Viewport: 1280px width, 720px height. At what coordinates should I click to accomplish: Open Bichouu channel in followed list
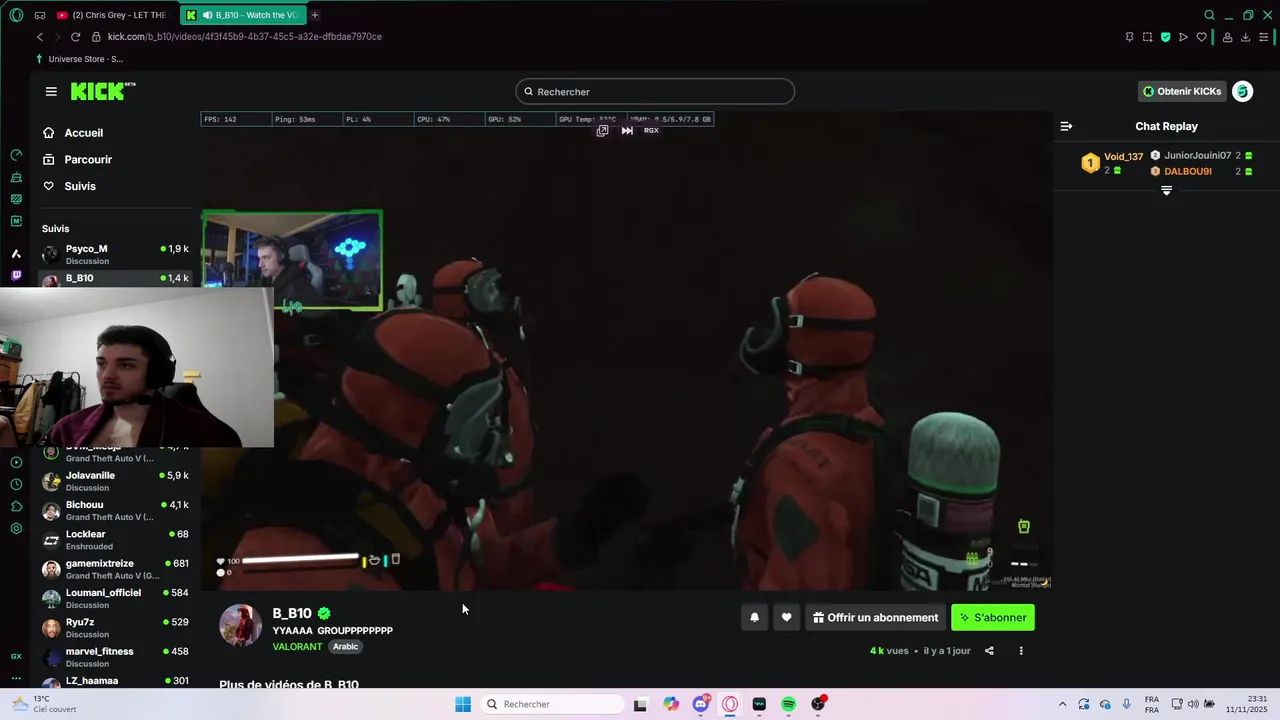tap(115, 511)
